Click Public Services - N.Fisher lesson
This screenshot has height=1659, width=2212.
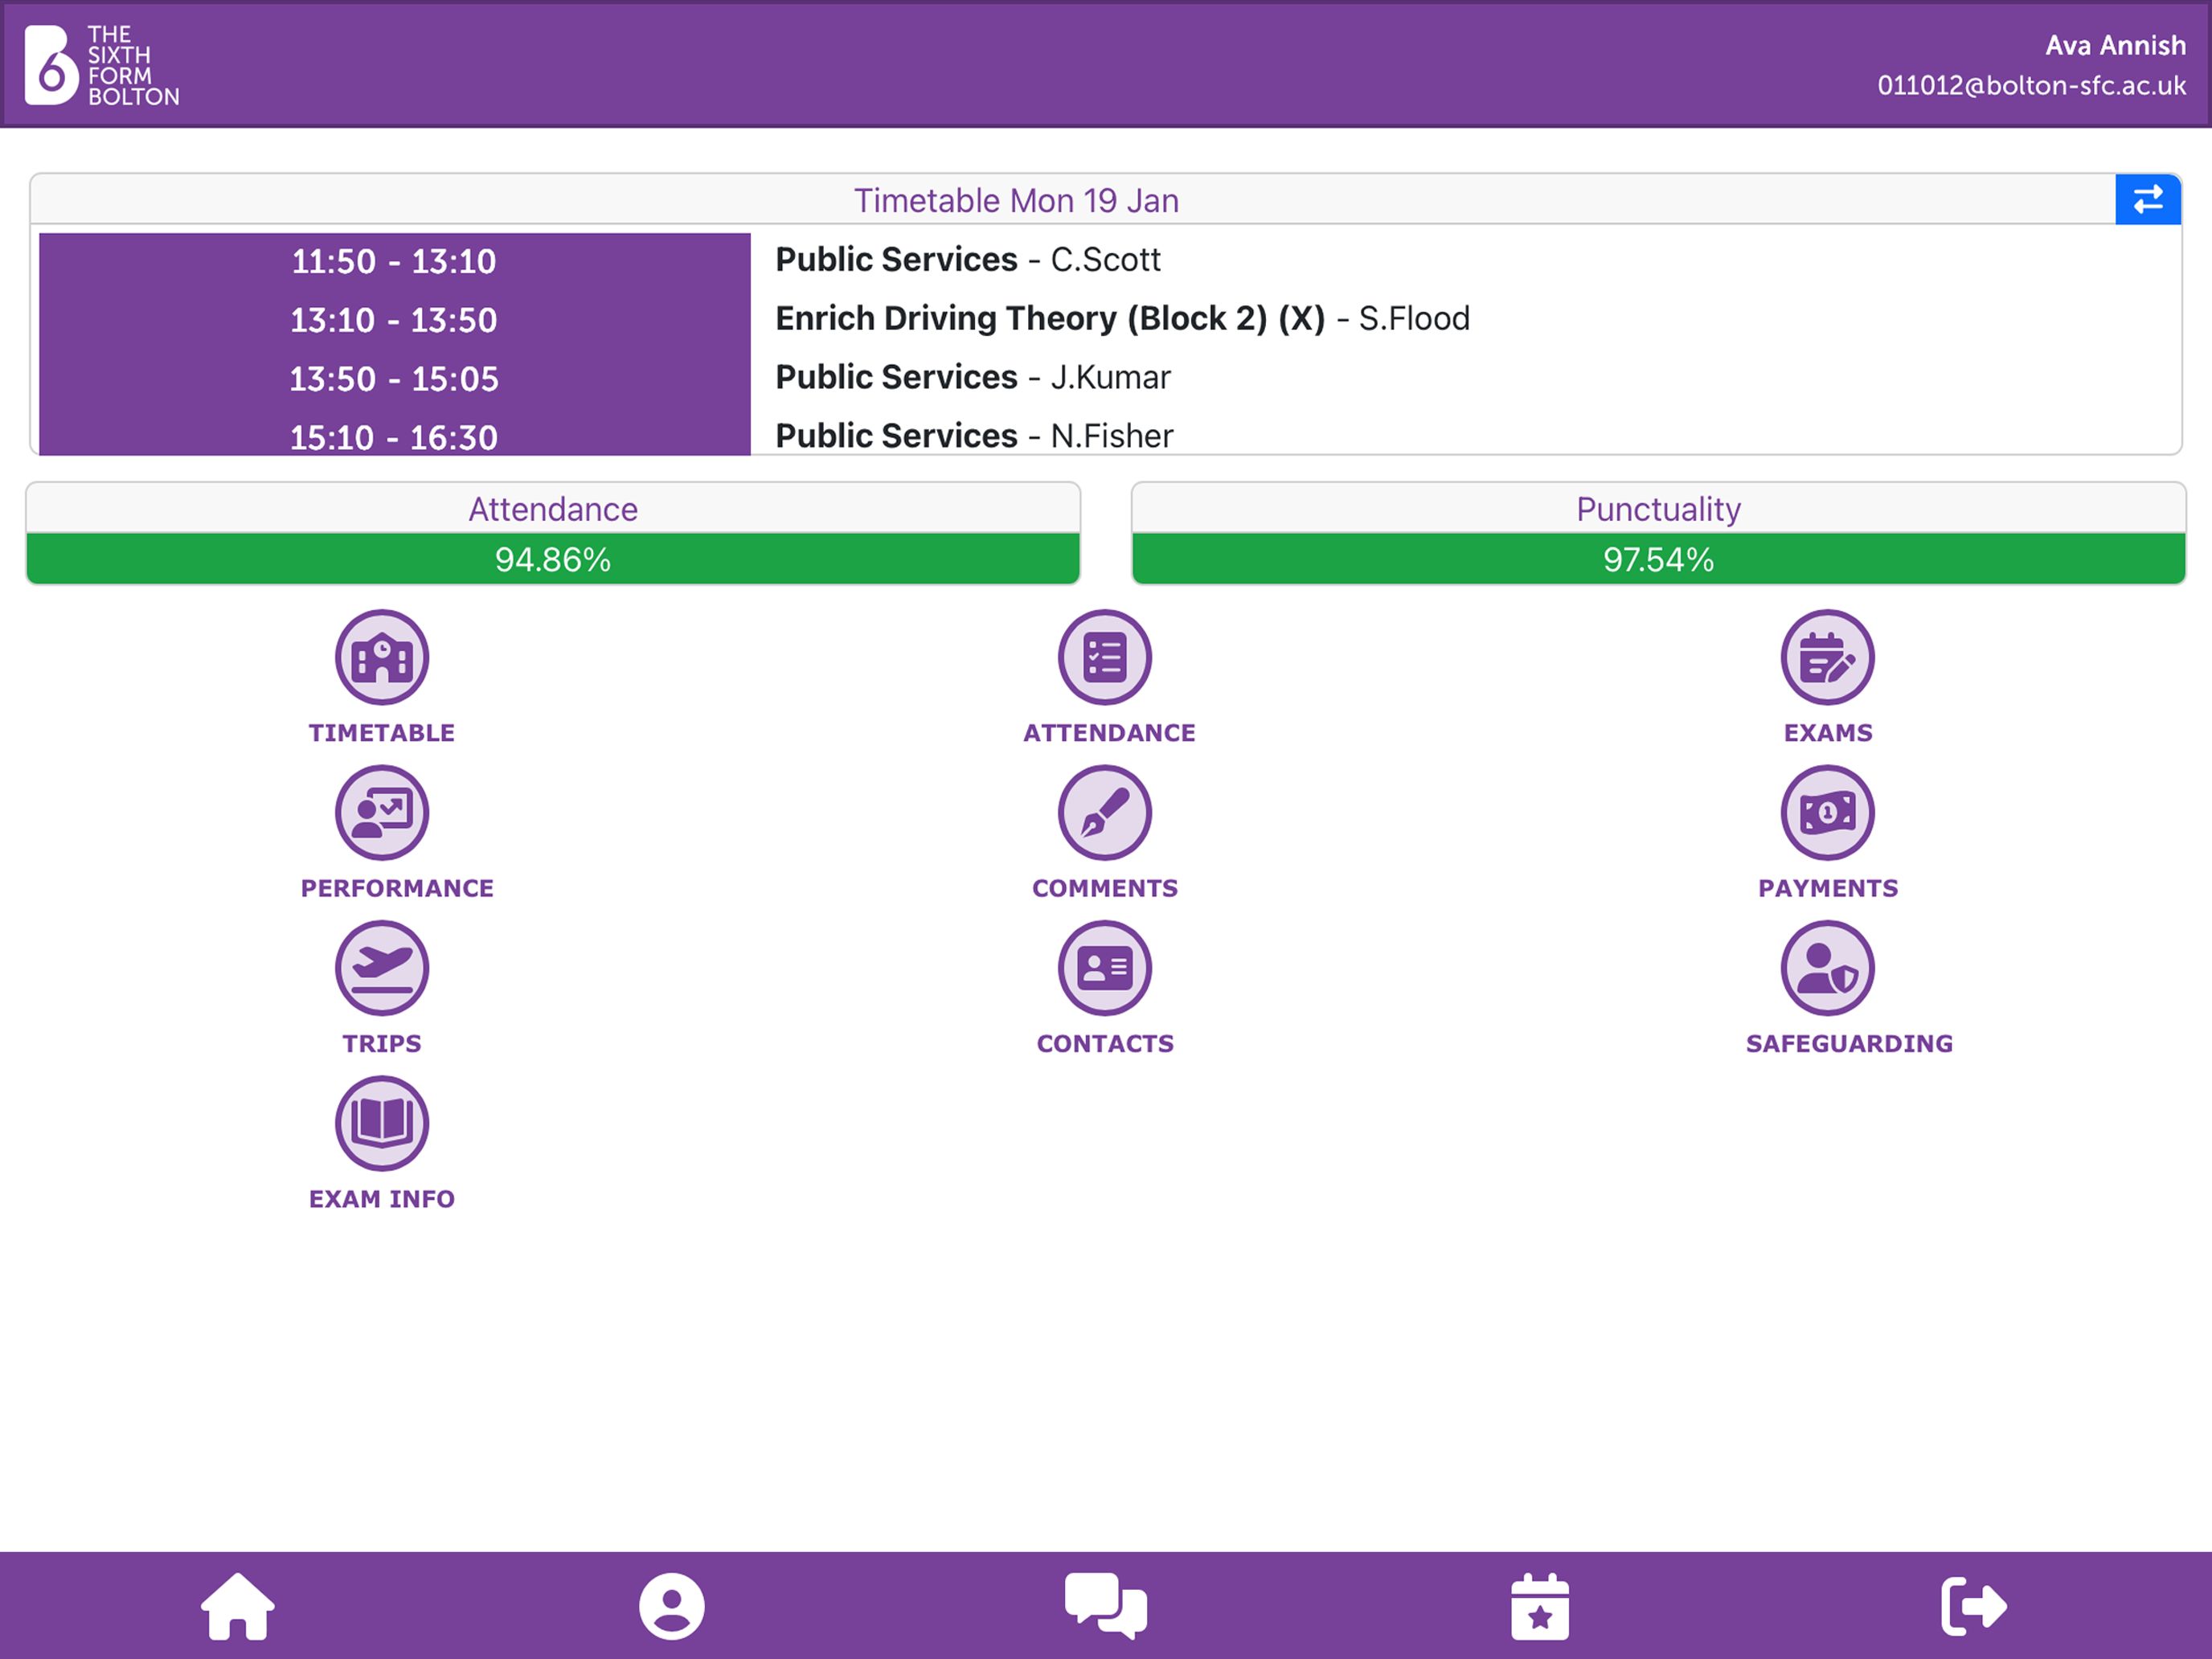pos(974,436)
